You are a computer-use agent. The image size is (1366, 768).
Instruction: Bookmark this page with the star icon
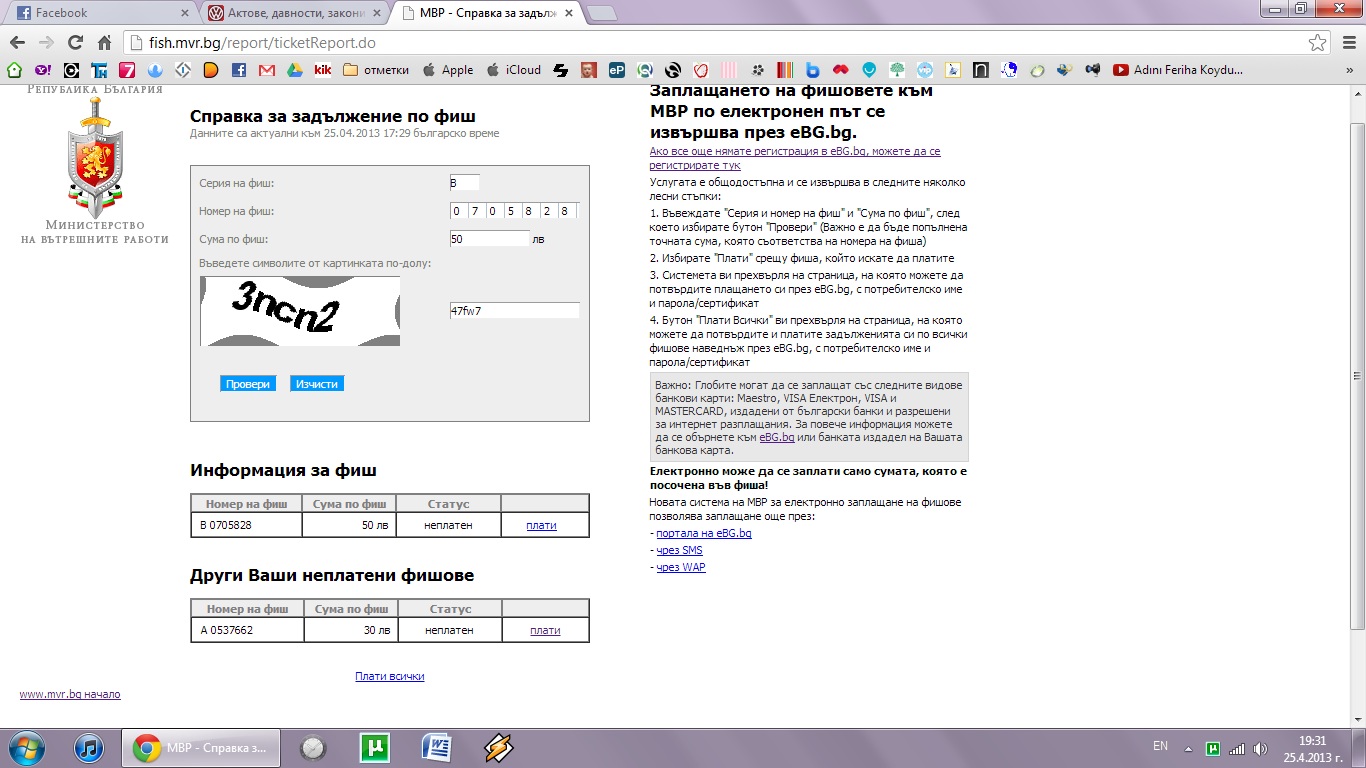coord(1318,43)
